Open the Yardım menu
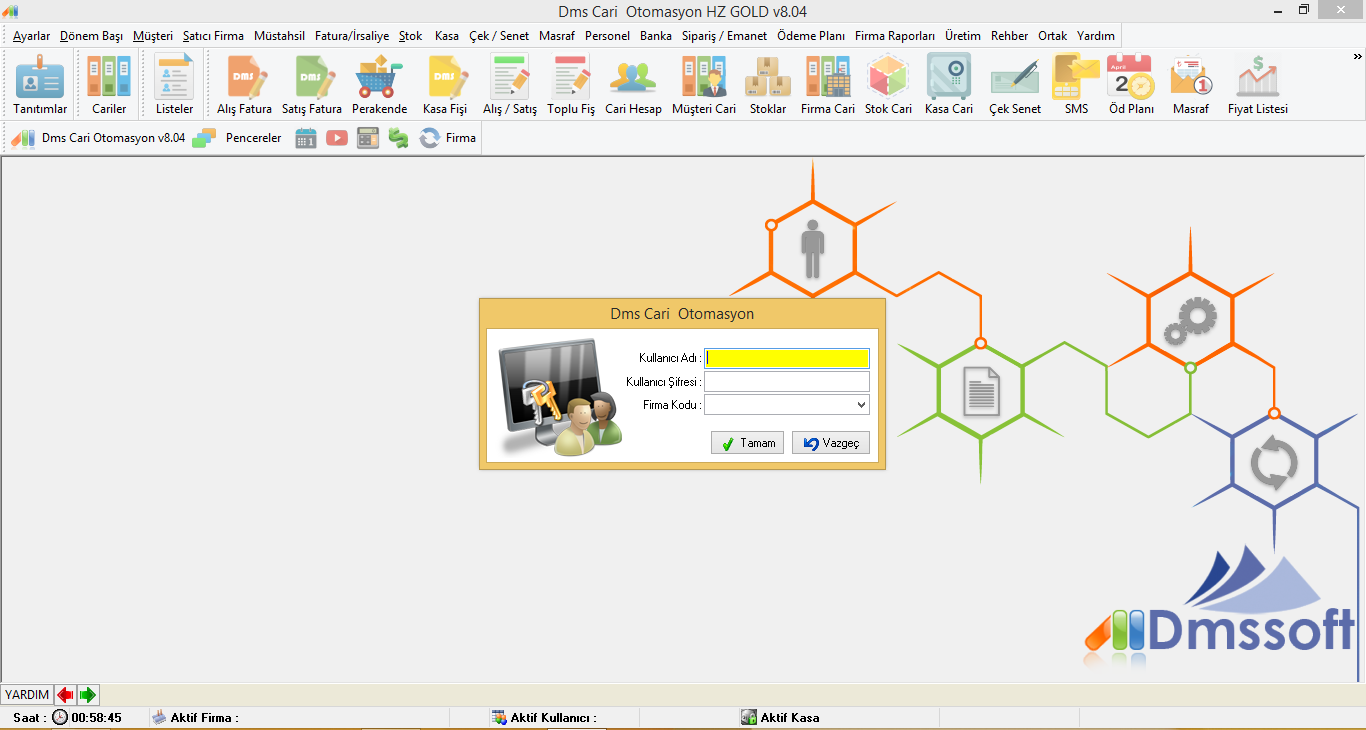The width and height of the screenshot is (1366, 730). (x=1096, y=36)
